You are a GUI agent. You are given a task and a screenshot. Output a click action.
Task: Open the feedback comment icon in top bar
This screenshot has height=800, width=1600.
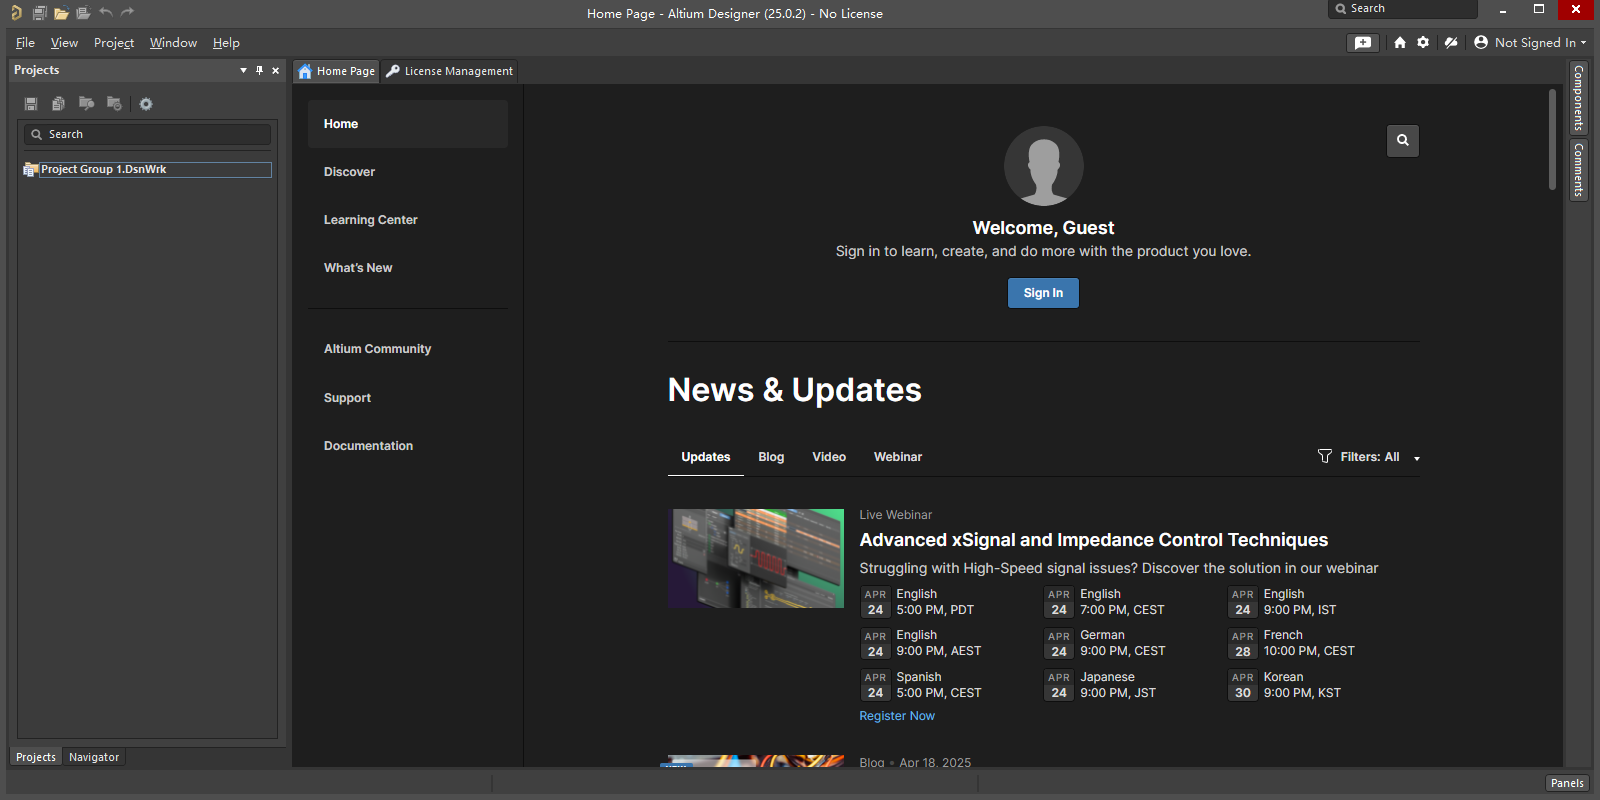pos(1363,43)
